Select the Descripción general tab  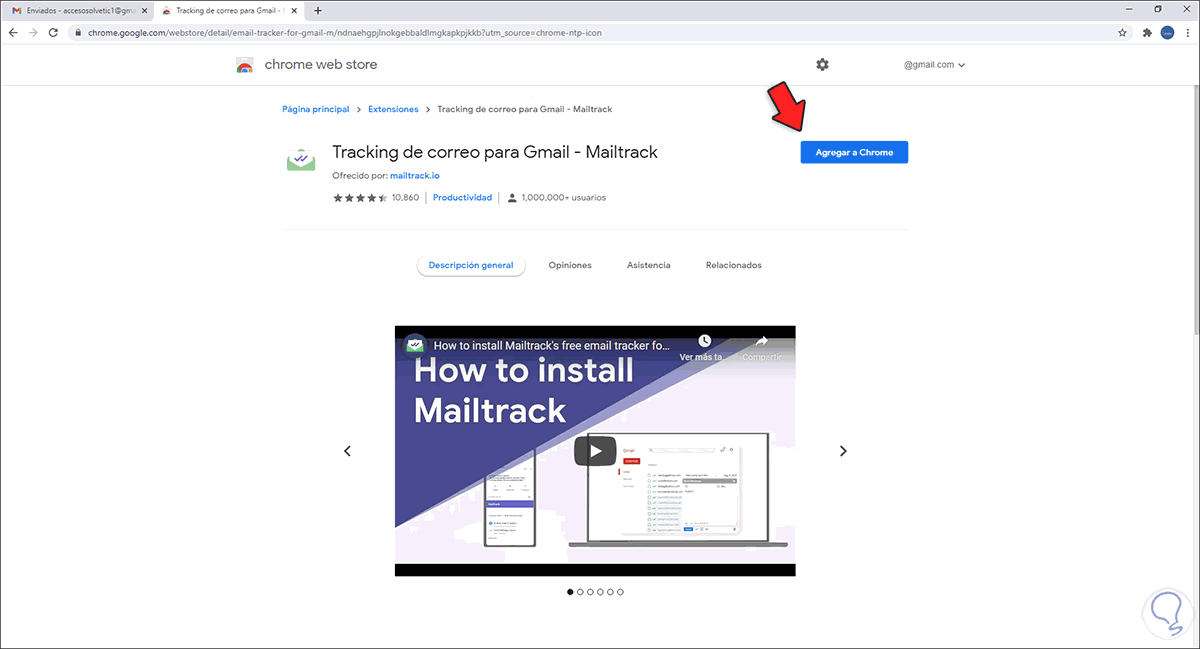(471, 265)
